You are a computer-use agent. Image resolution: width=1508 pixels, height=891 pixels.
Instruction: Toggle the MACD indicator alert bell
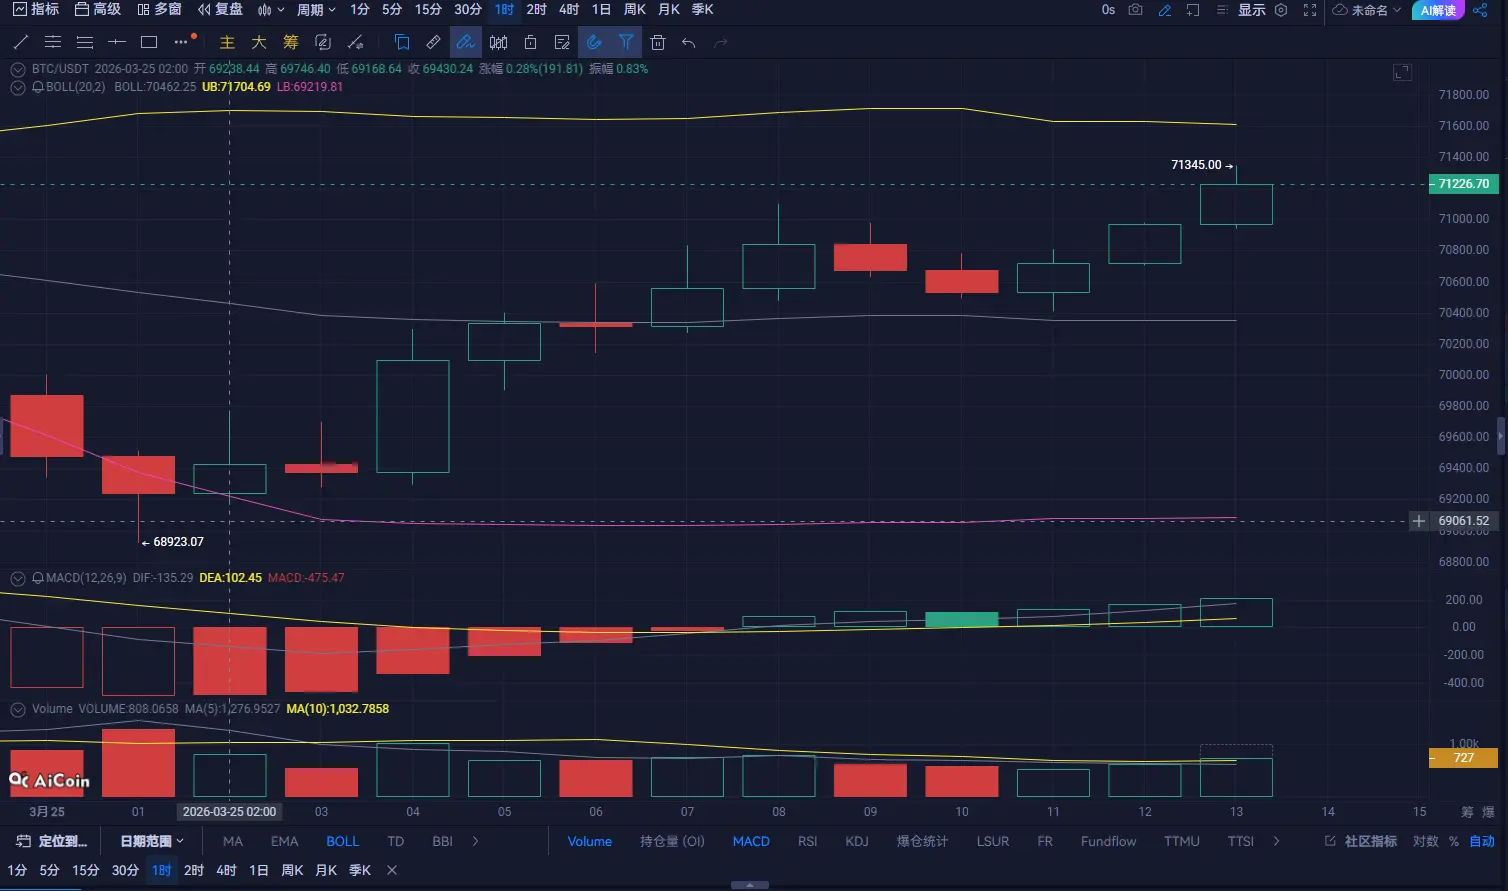point(38,578)
